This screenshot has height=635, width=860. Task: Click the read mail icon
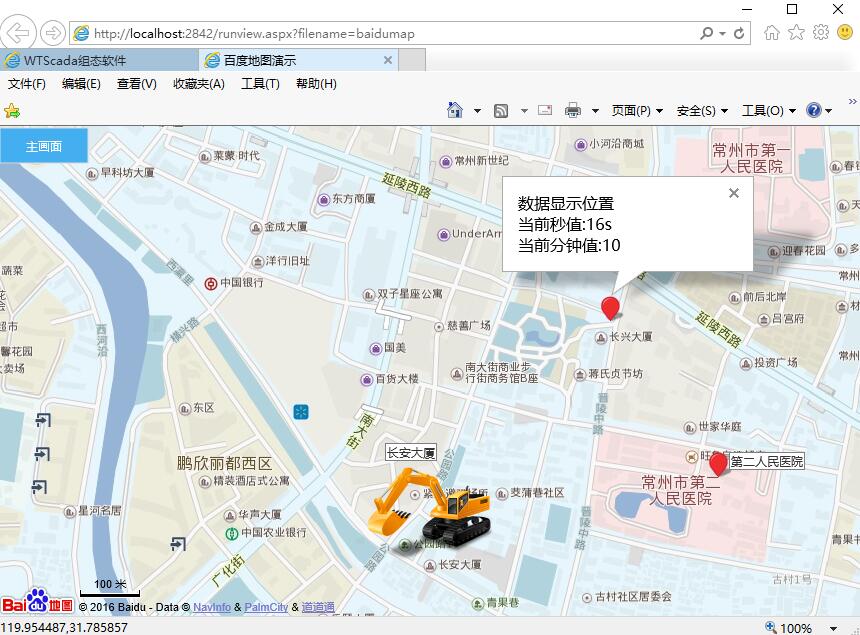coord(545,110)
